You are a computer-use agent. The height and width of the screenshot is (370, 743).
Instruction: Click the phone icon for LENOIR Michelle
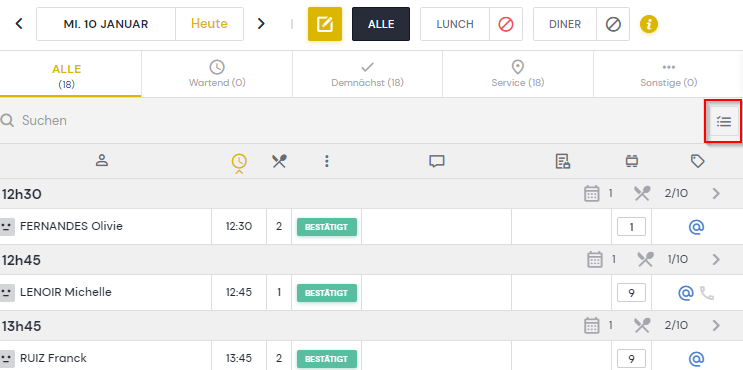pos(707,293)
